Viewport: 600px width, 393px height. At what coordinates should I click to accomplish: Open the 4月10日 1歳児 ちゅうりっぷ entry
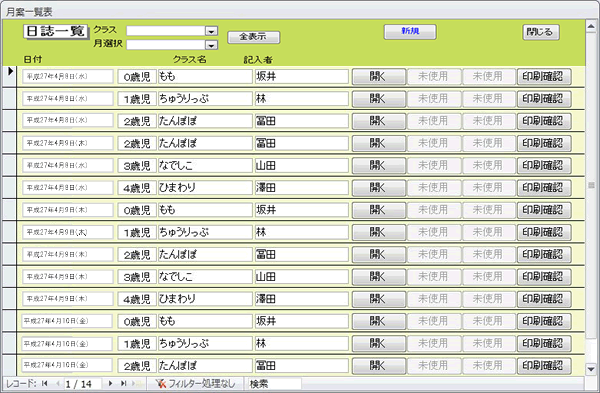pos(379,343)
